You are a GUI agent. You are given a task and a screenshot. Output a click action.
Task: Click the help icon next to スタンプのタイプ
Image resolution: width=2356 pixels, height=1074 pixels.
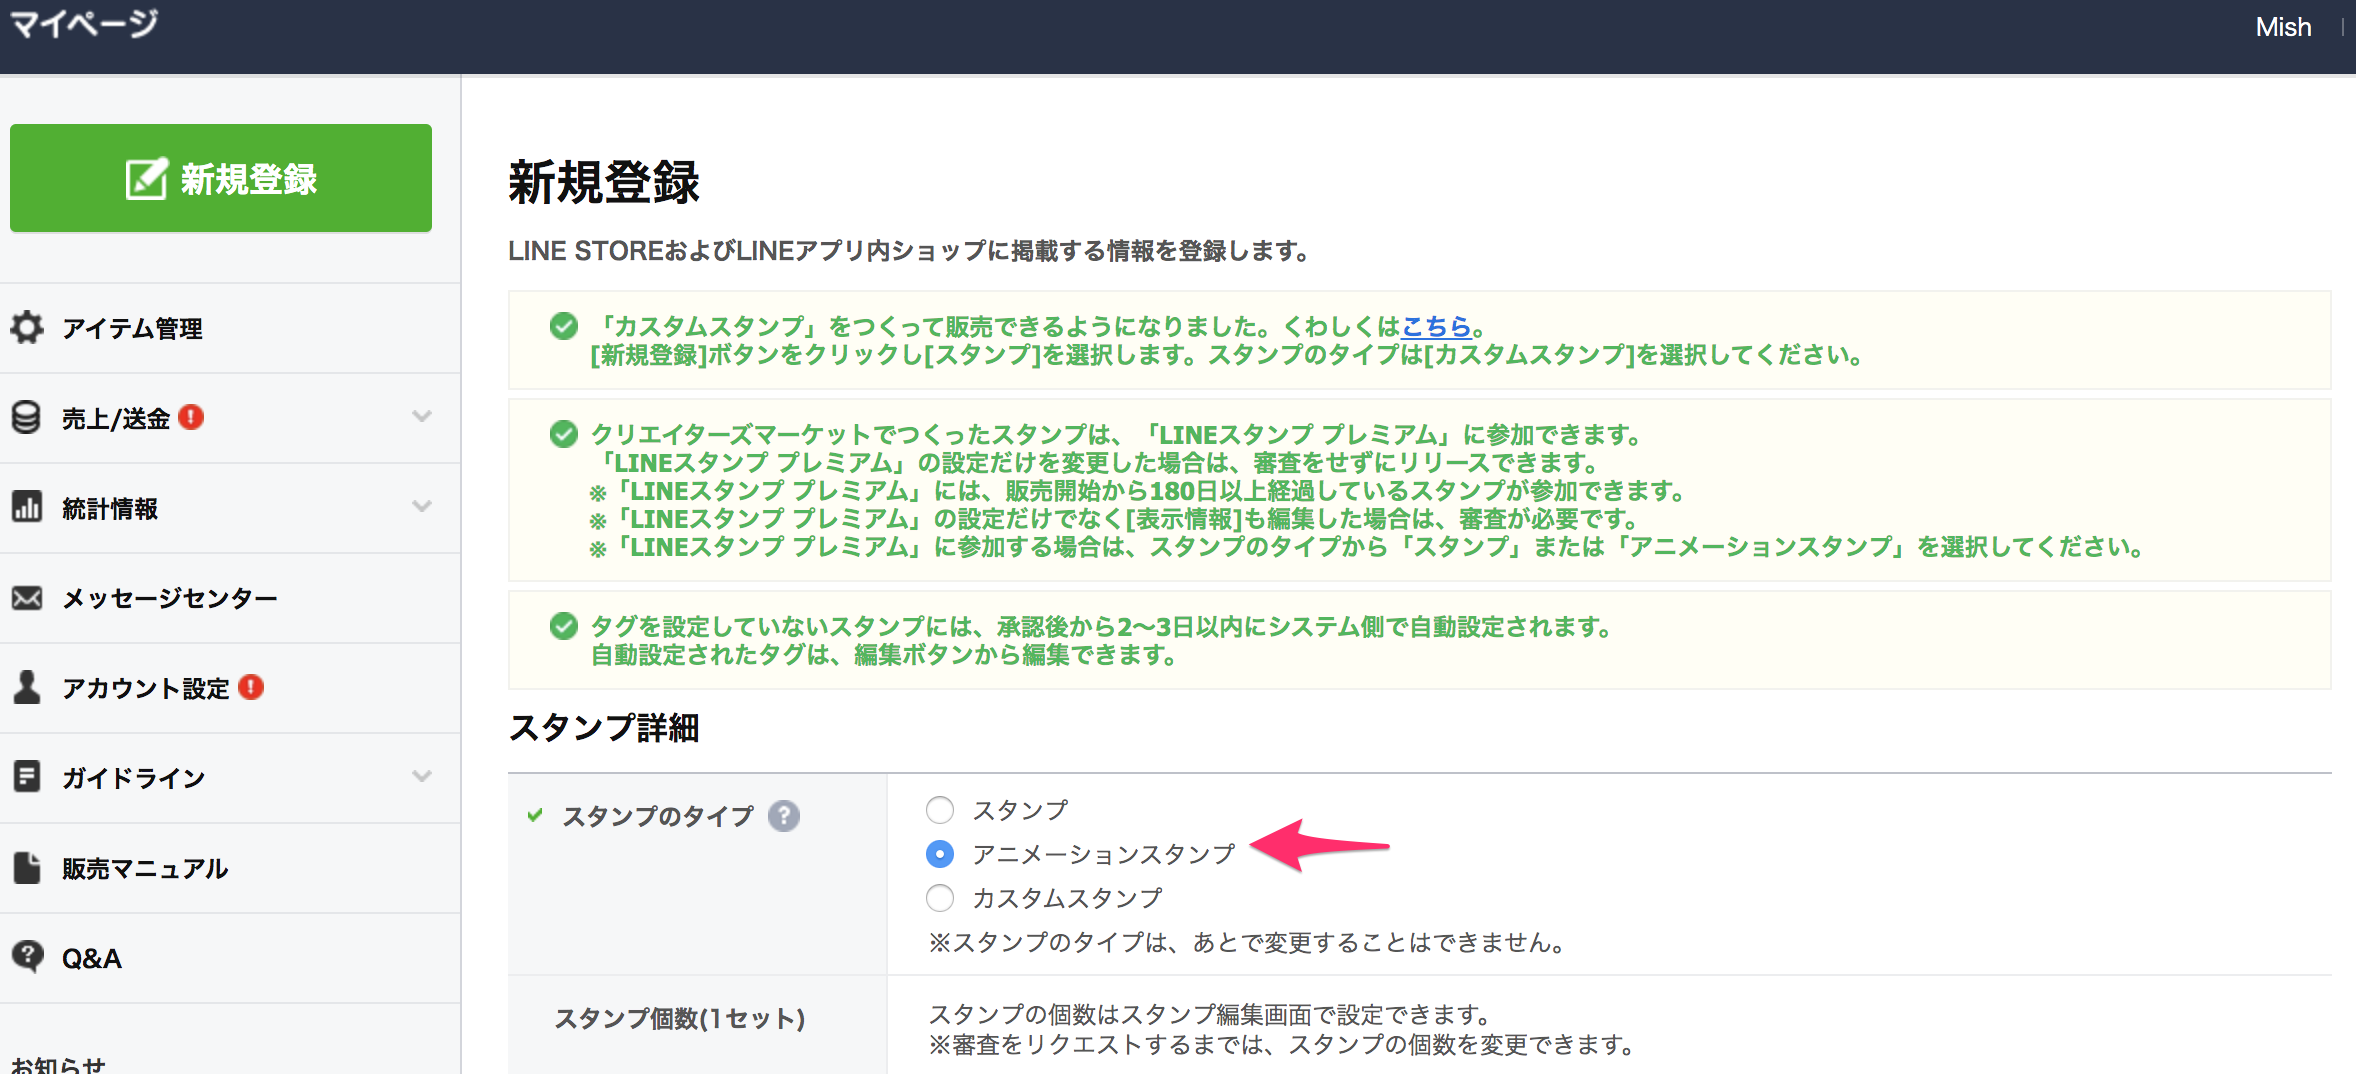[784, 816]
